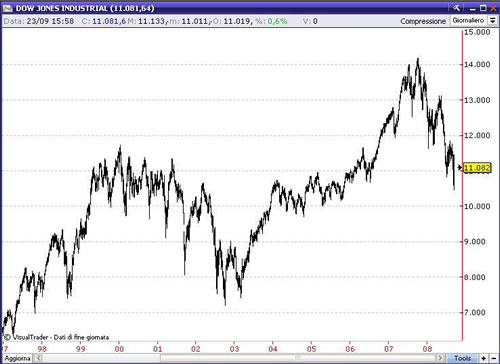Click the volume value V: 0
The width and height of the screenshot is (500, 364).
click(x=310, y=21)
